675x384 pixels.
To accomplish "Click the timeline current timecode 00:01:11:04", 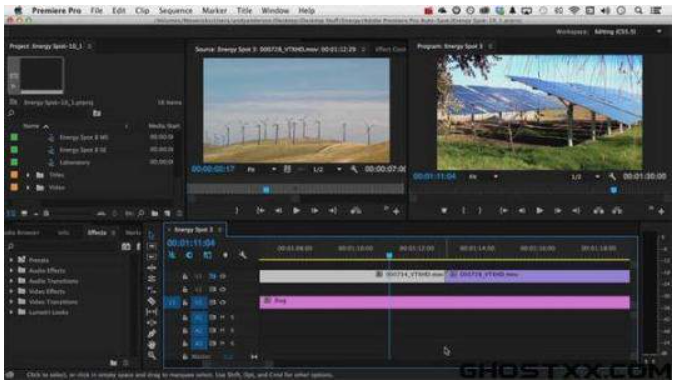I will pyautogui.click(x=191, y=243).
